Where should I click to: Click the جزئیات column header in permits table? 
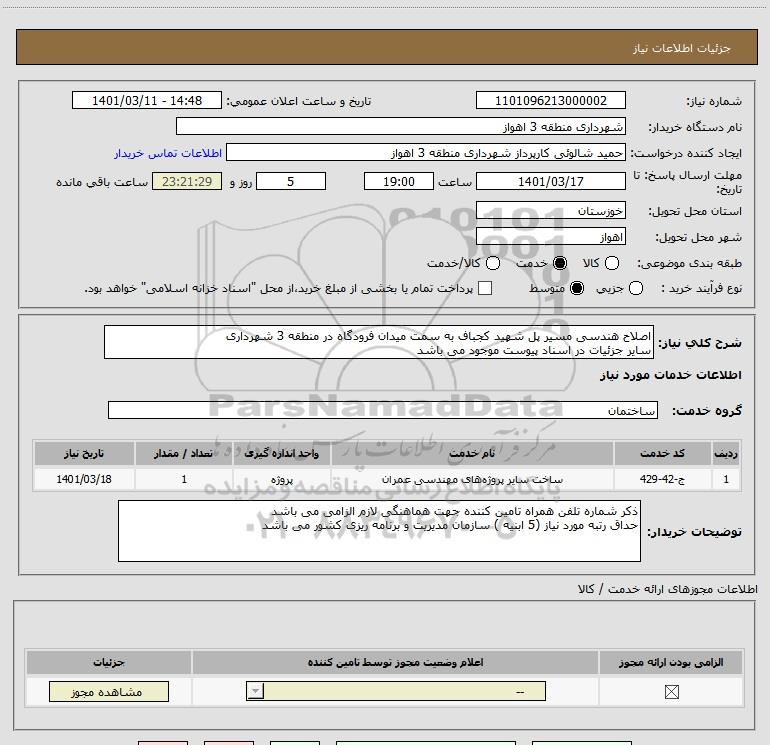[x=109, y=662]
